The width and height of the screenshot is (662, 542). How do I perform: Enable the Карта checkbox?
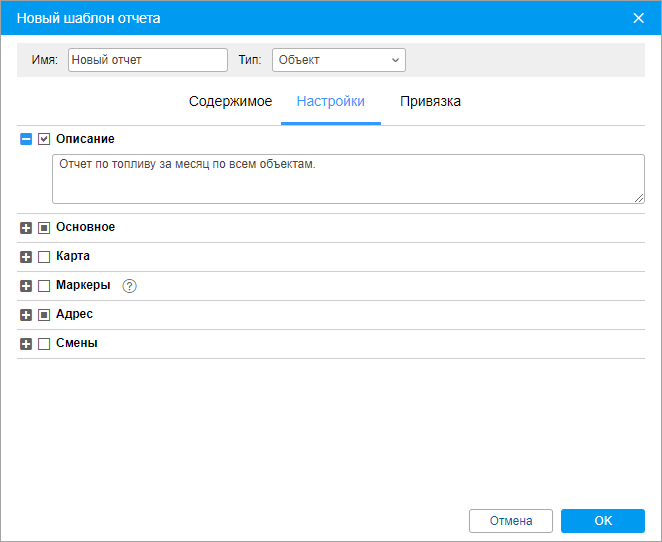44,257
